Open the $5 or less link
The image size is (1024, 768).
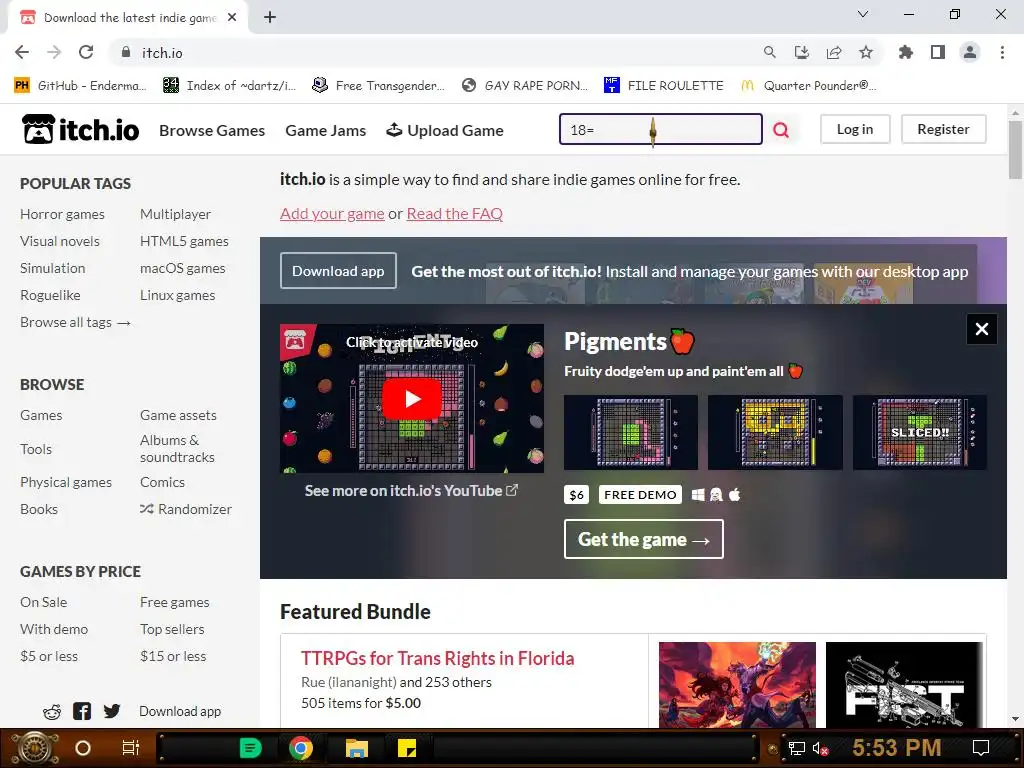[49, 656]
